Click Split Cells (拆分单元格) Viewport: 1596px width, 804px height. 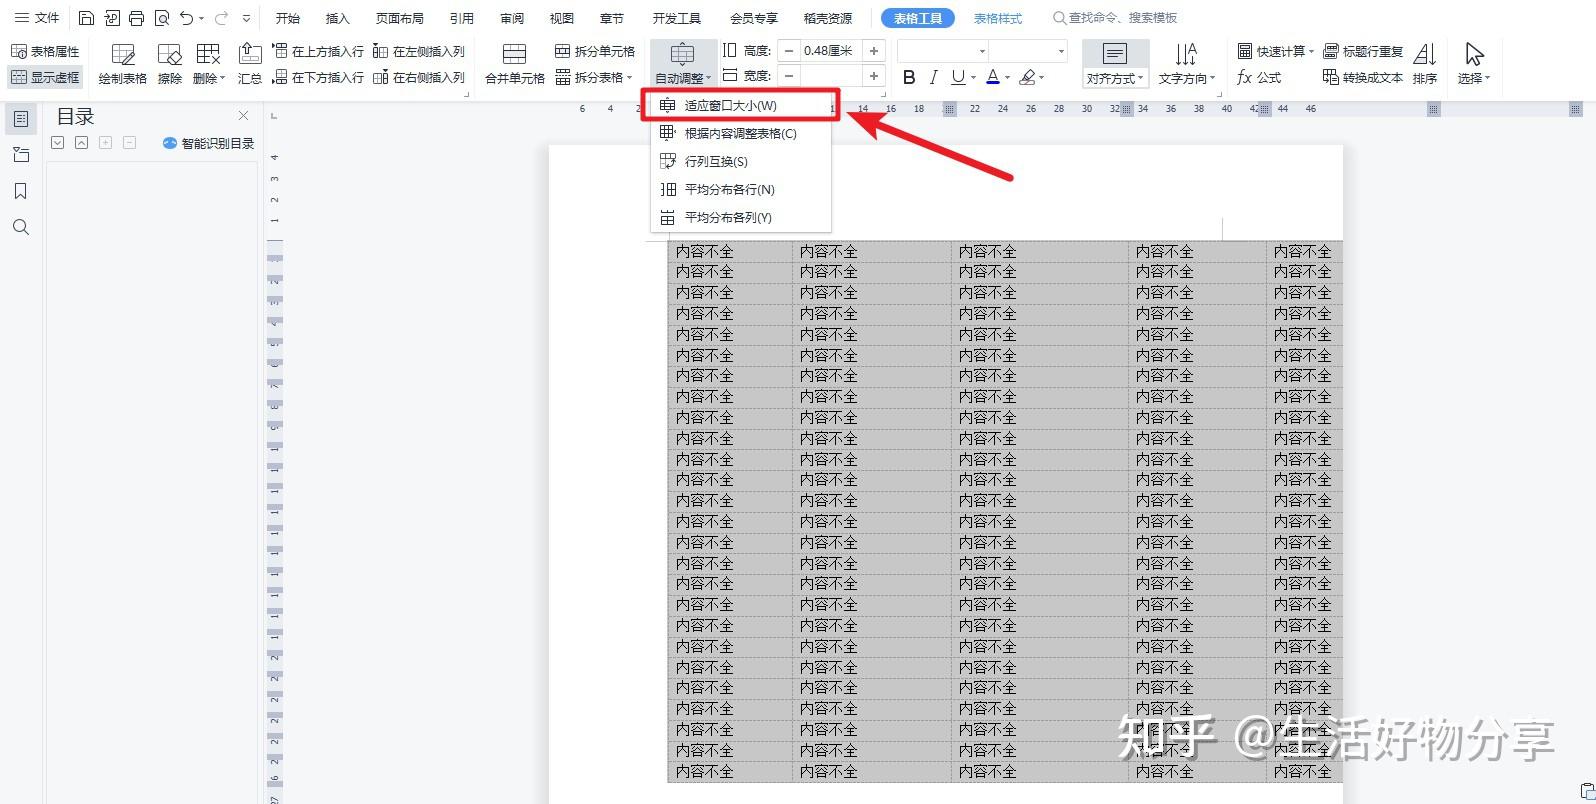pyautogui.click(x=595, y=51)
